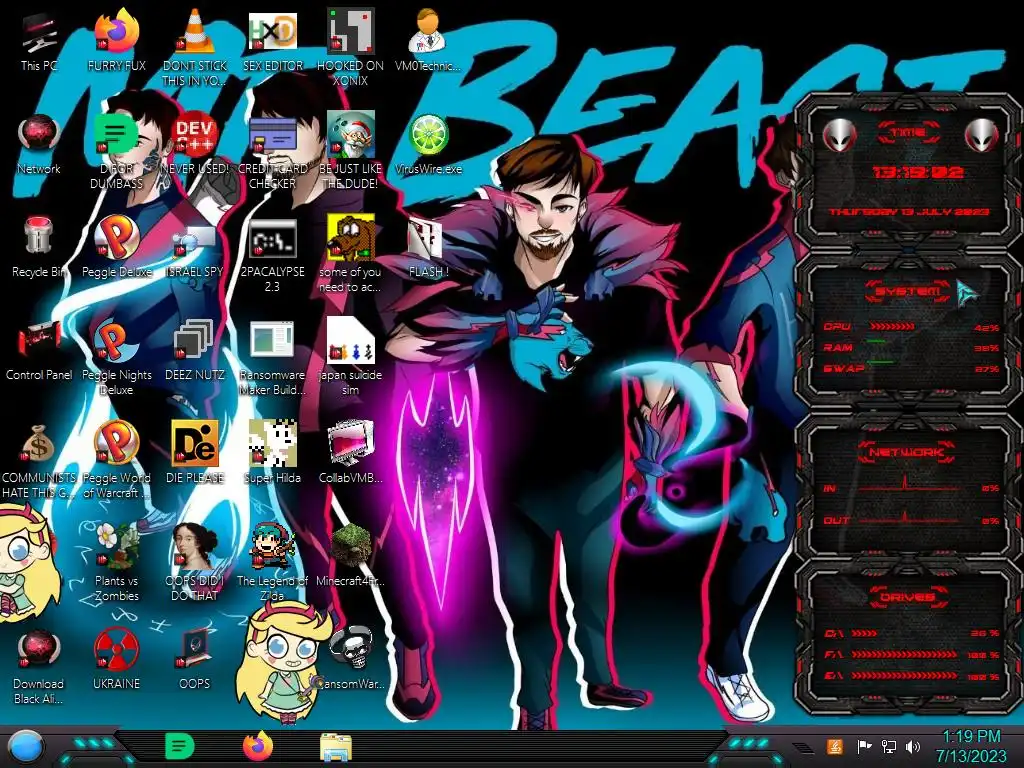Open Minecraft4Fr grass block icon
This screenshot has height=768, width=1024.
350,556
